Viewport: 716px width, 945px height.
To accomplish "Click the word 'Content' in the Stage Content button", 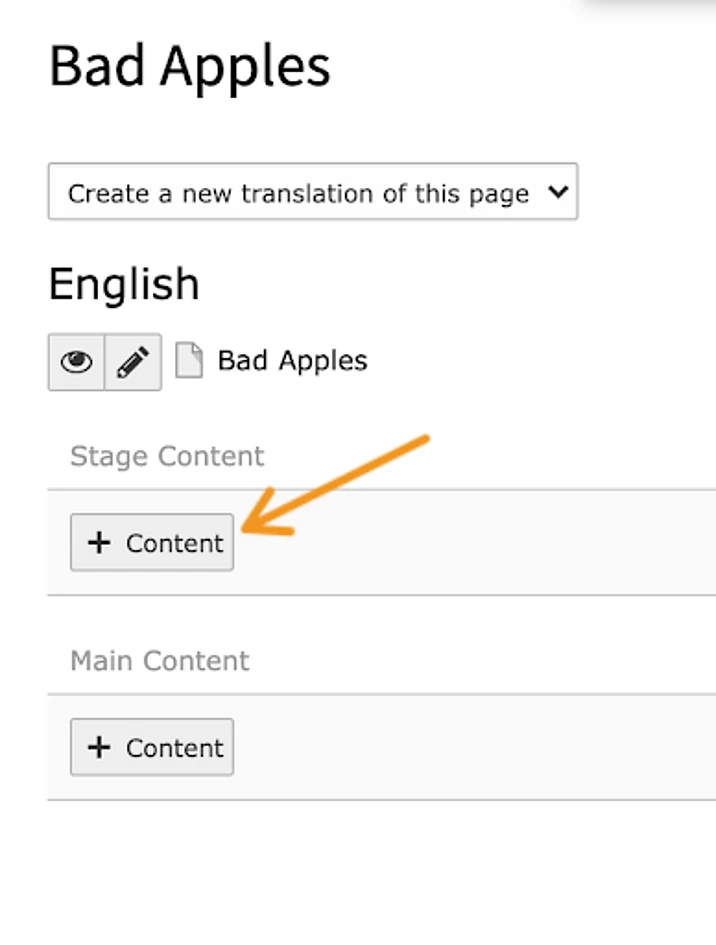I will 174,544.
